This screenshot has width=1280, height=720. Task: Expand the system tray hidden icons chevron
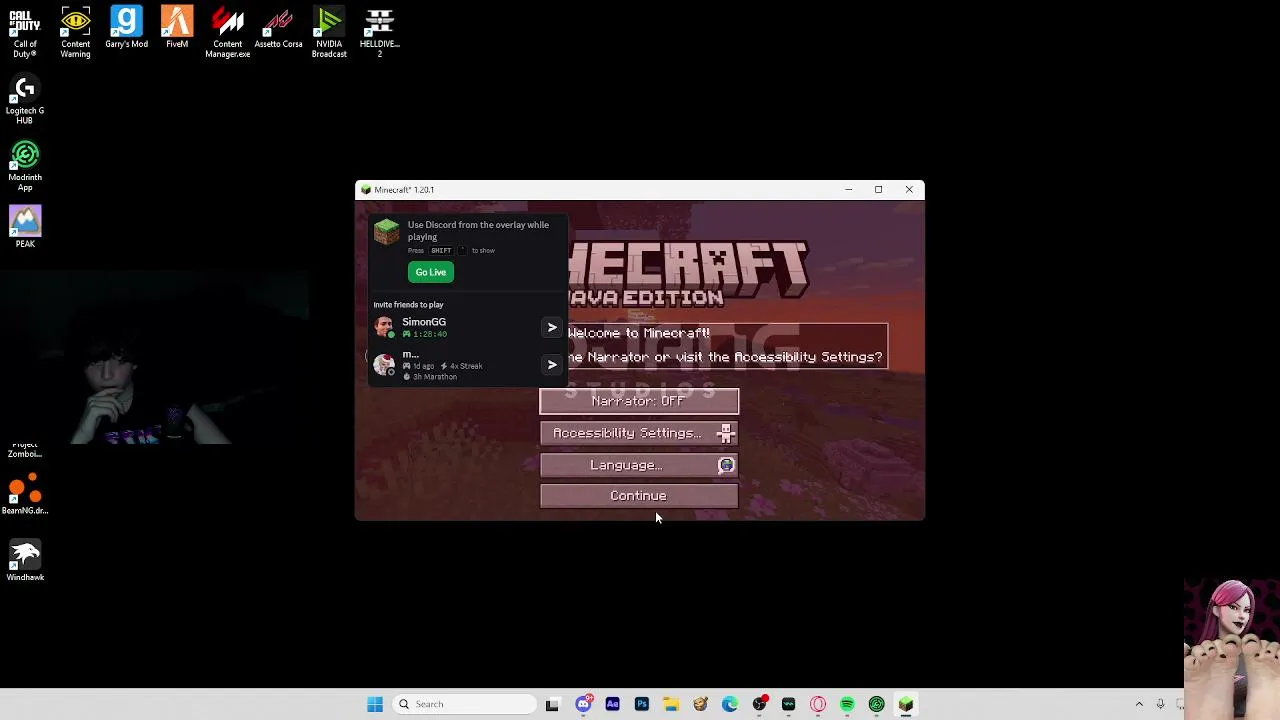[1139, 704]
